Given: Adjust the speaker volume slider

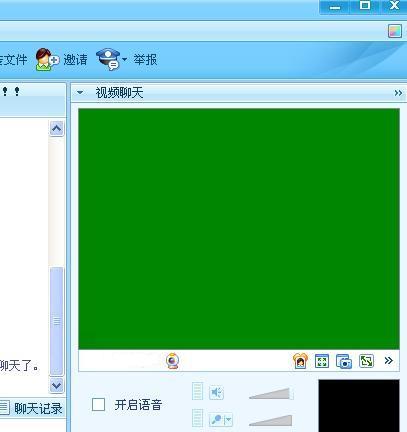Looking at the screenshot, I should point(271,394).
